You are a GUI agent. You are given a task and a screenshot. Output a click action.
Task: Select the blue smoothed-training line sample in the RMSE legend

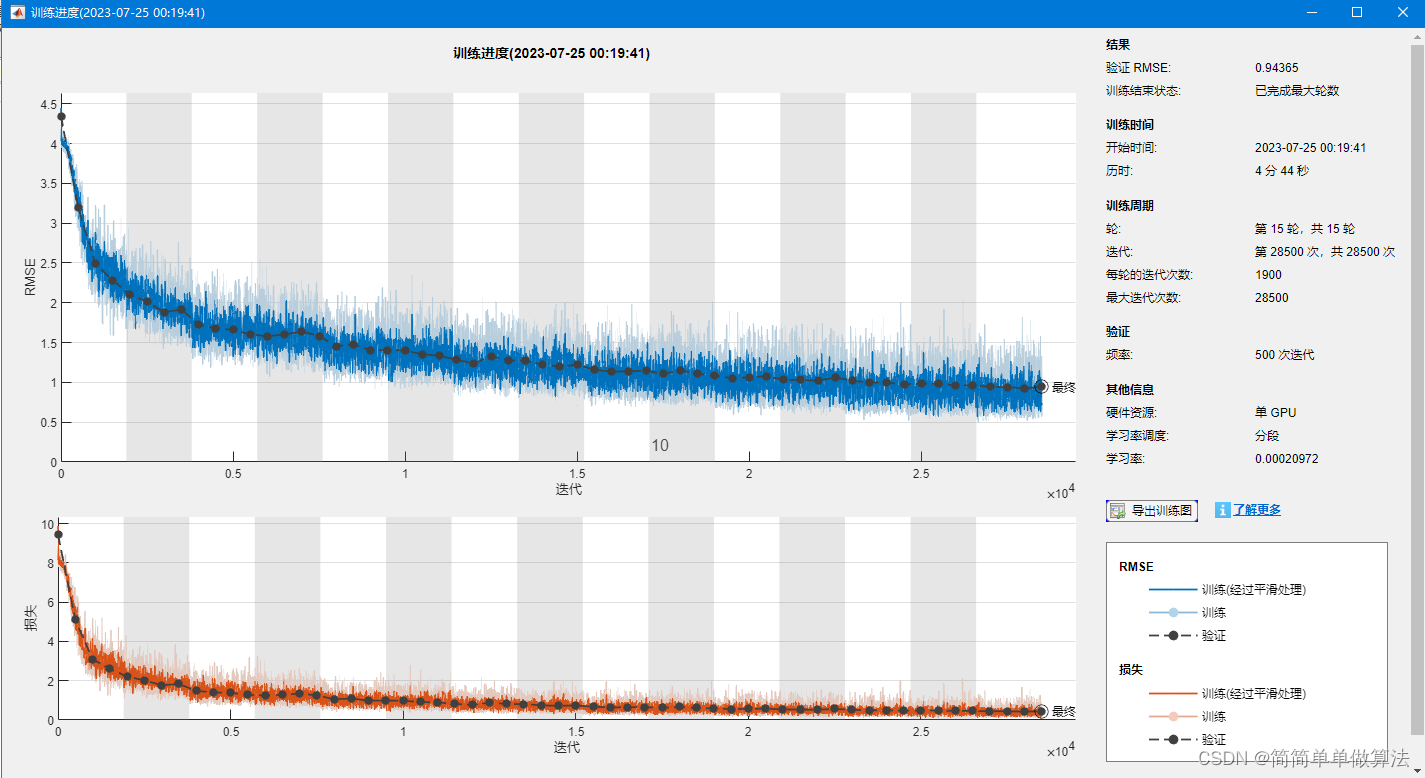click(1173, 590)
